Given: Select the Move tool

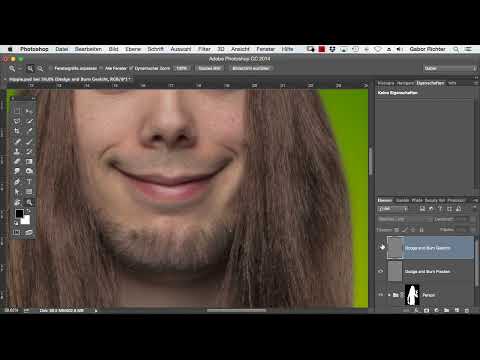Looking at the screenshot, I should point(29,111).
